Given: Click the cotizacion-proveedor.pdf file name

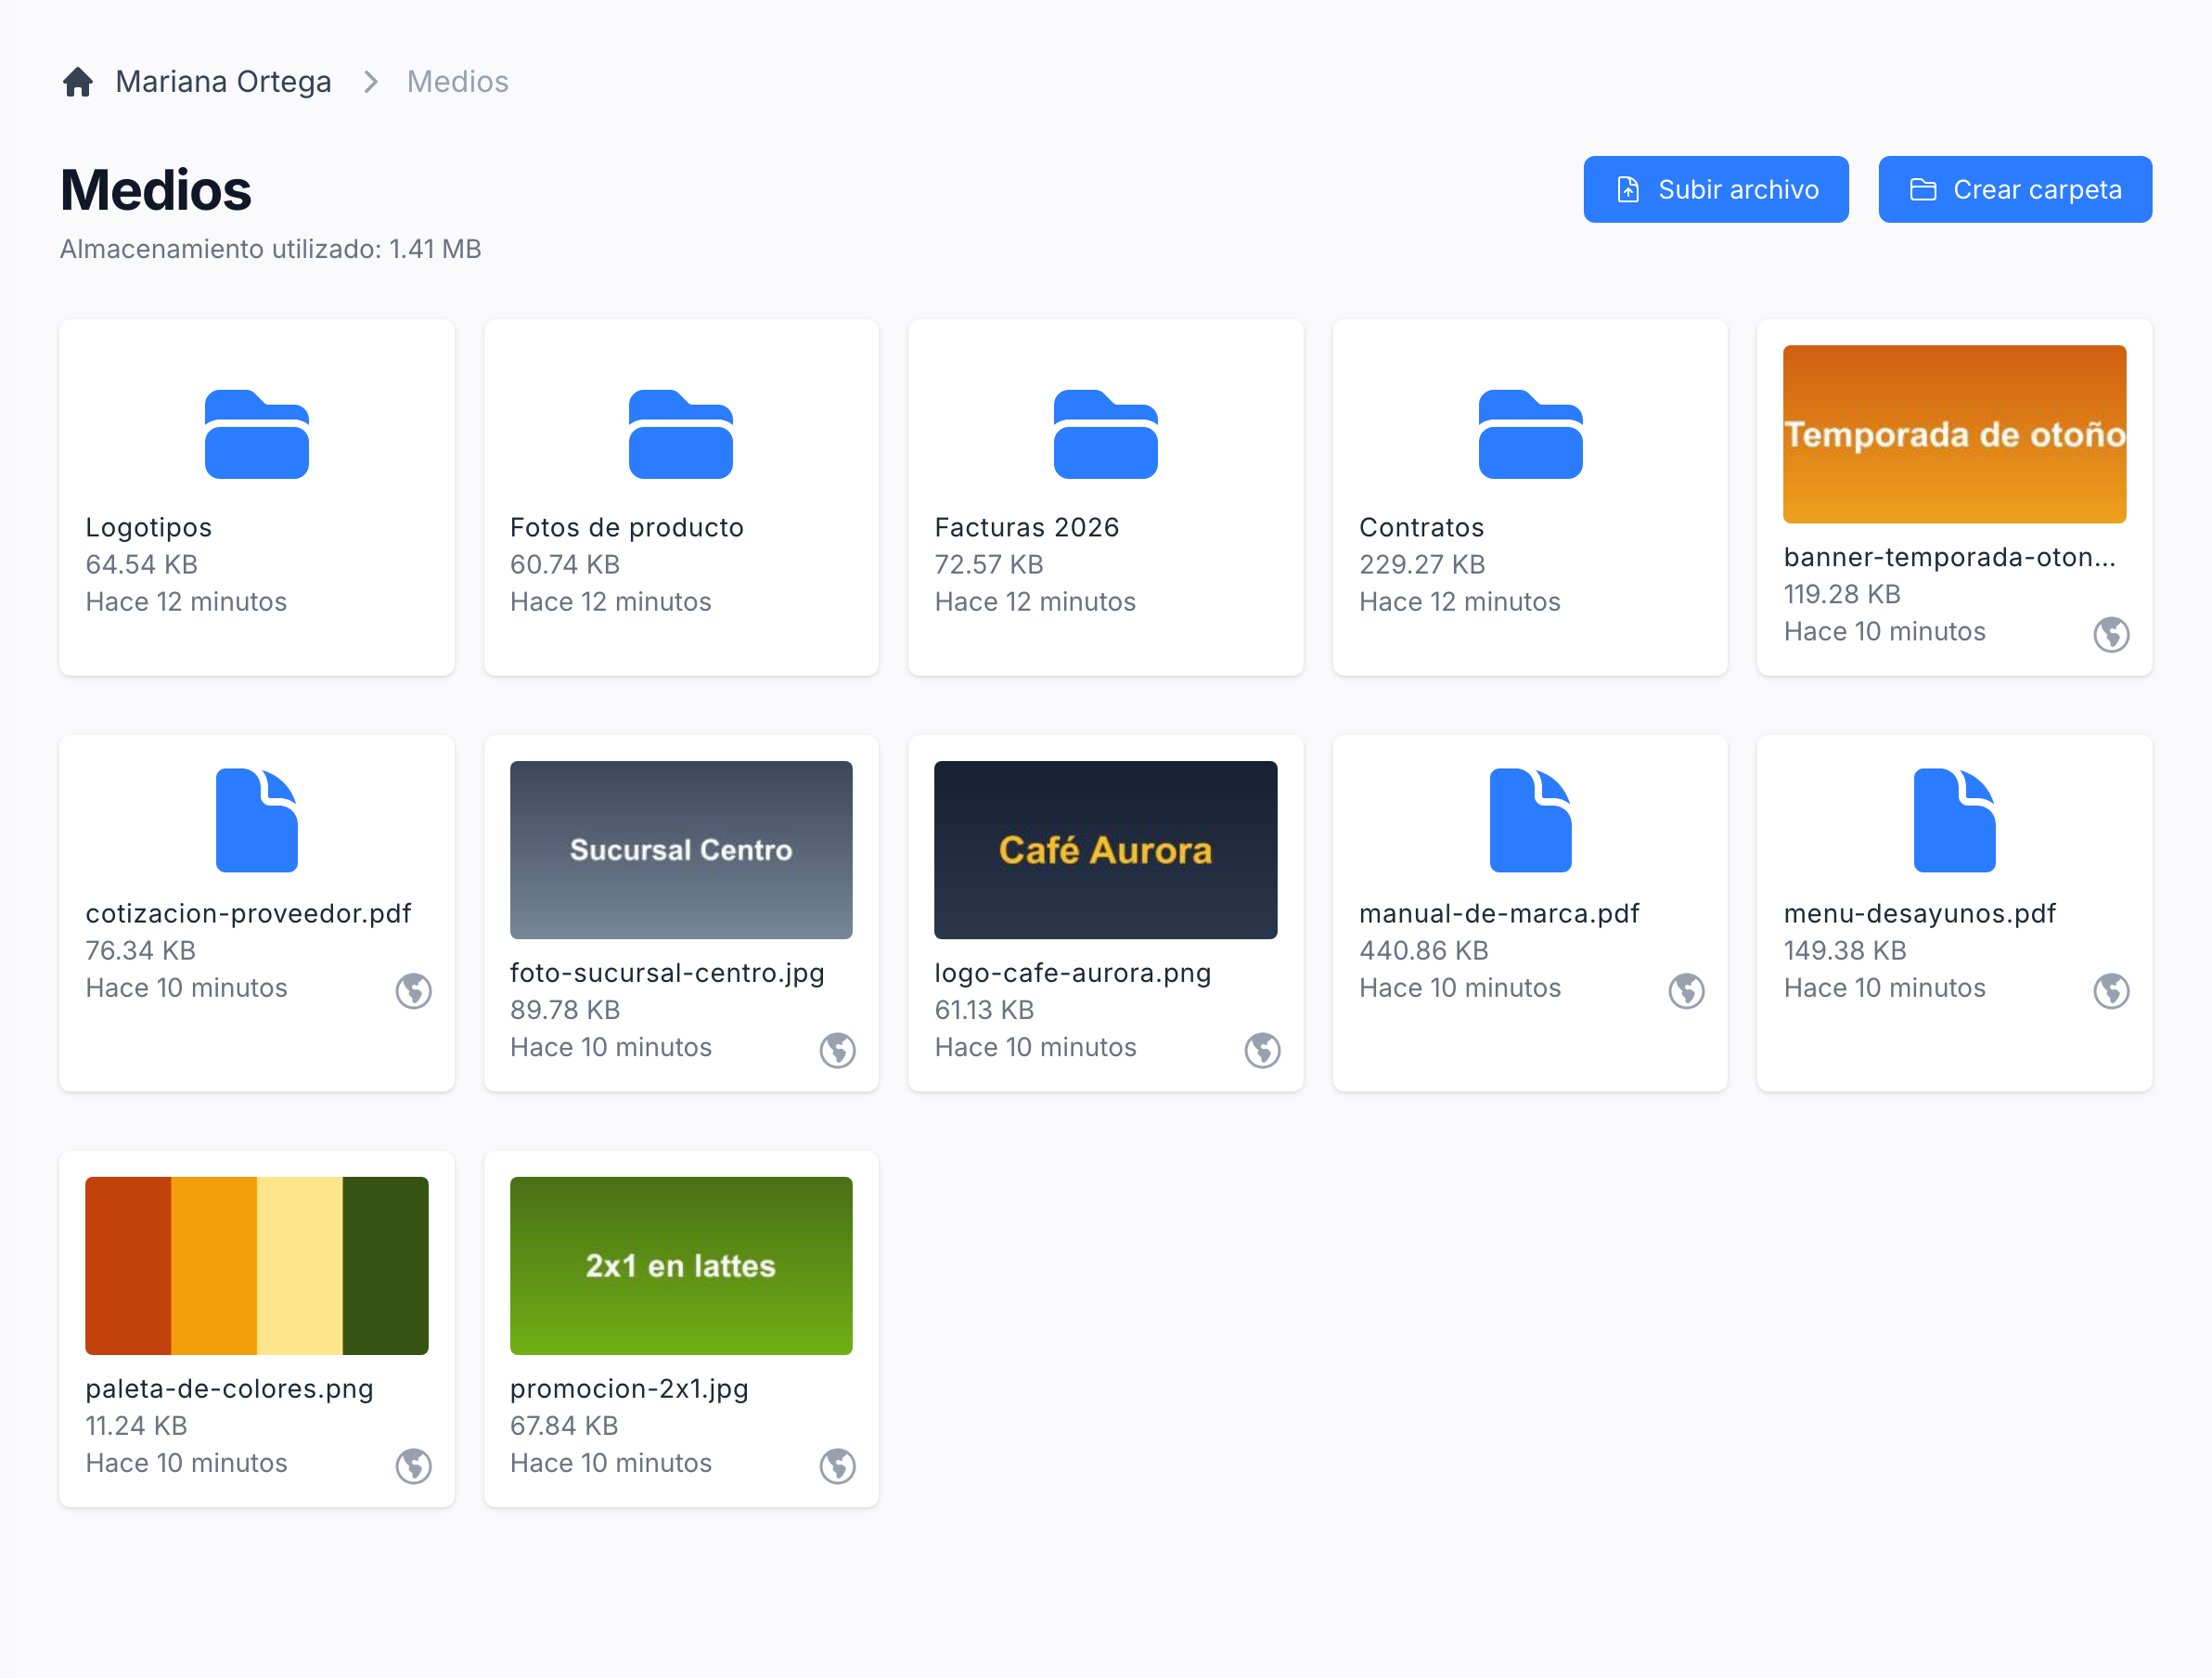Looking at the screenshot, I should point(248,913).
